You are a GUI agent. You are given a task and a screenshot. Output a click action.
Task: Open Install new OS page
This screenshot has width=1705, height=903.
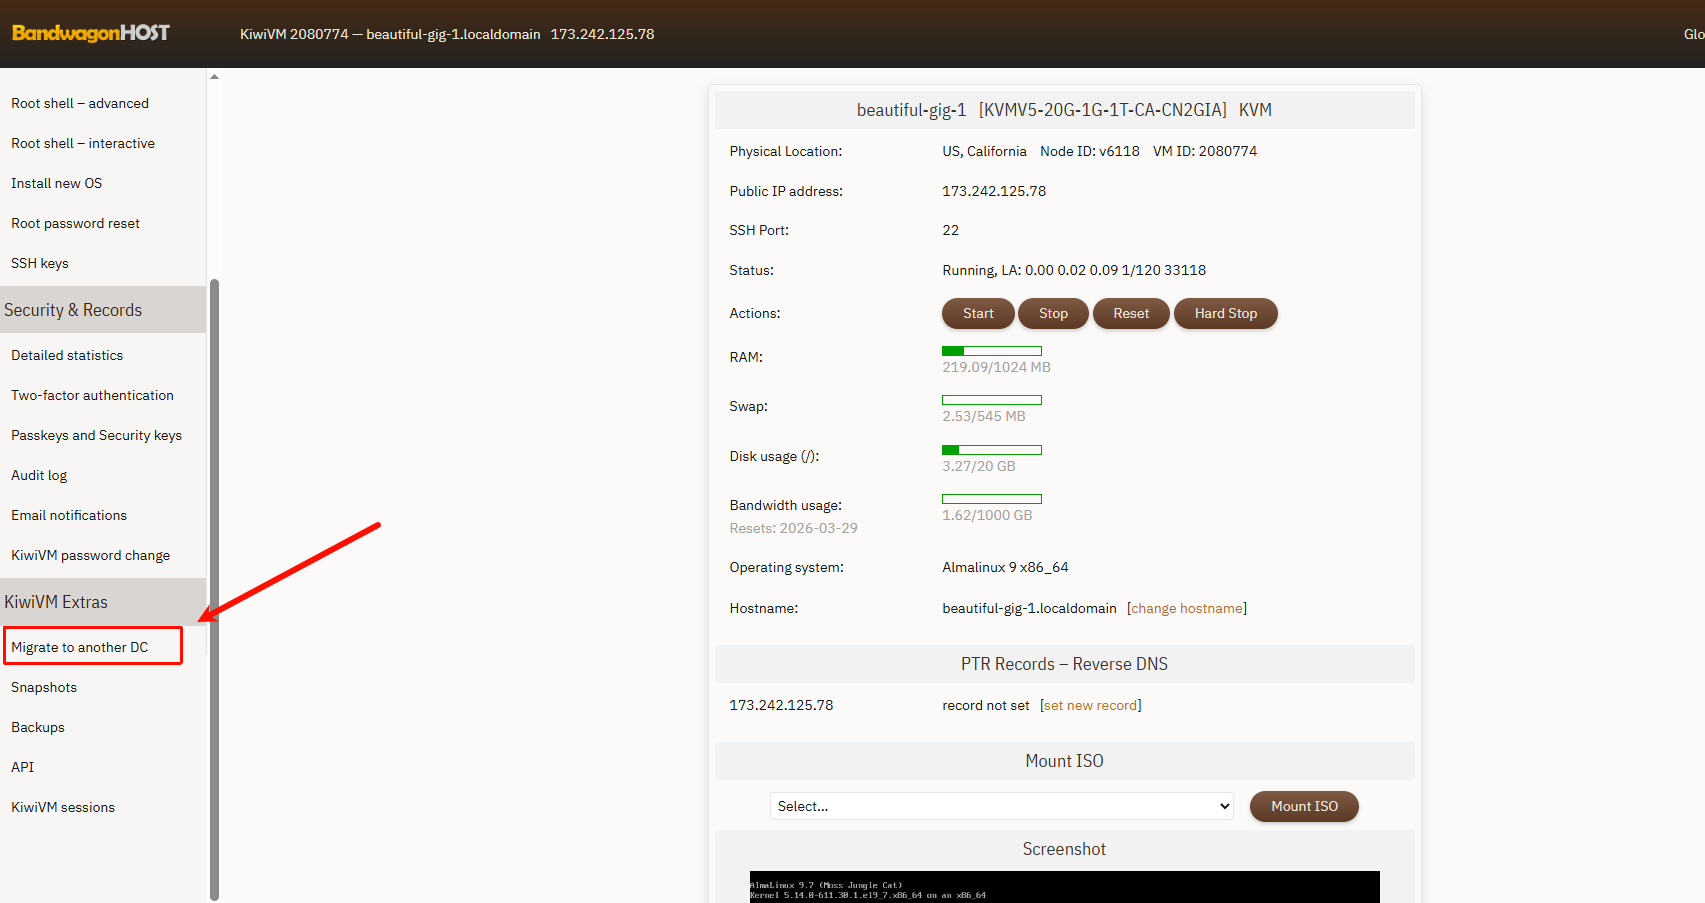pos(57,183)
